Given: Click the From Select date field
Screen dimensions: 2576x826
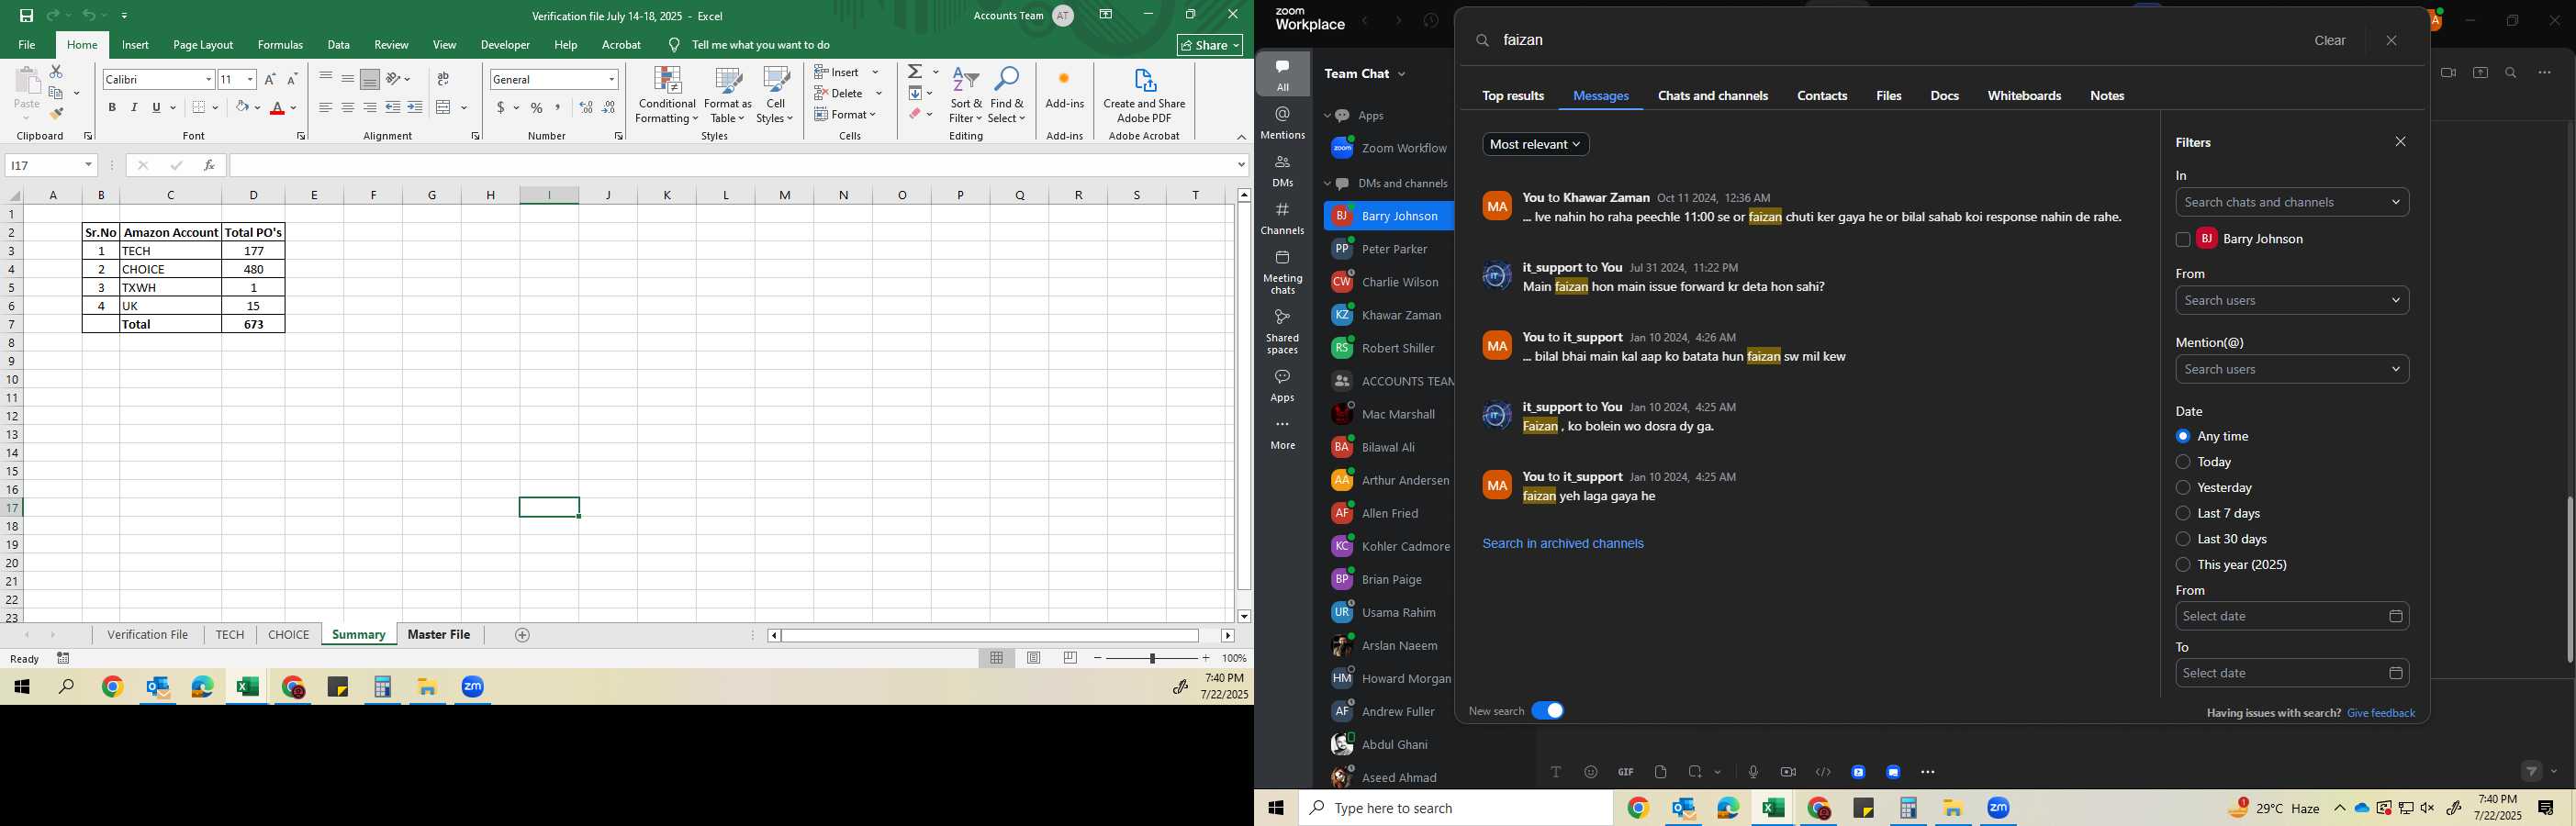Looking at the screenshot, I should pyautogui.click(x=2291, y=616).
